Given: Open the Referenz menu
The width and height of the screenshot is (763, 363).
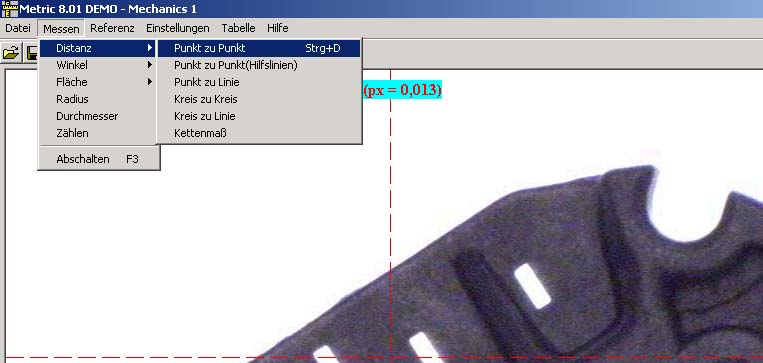Looking at the screenshot, I should (x=112, y=28).
